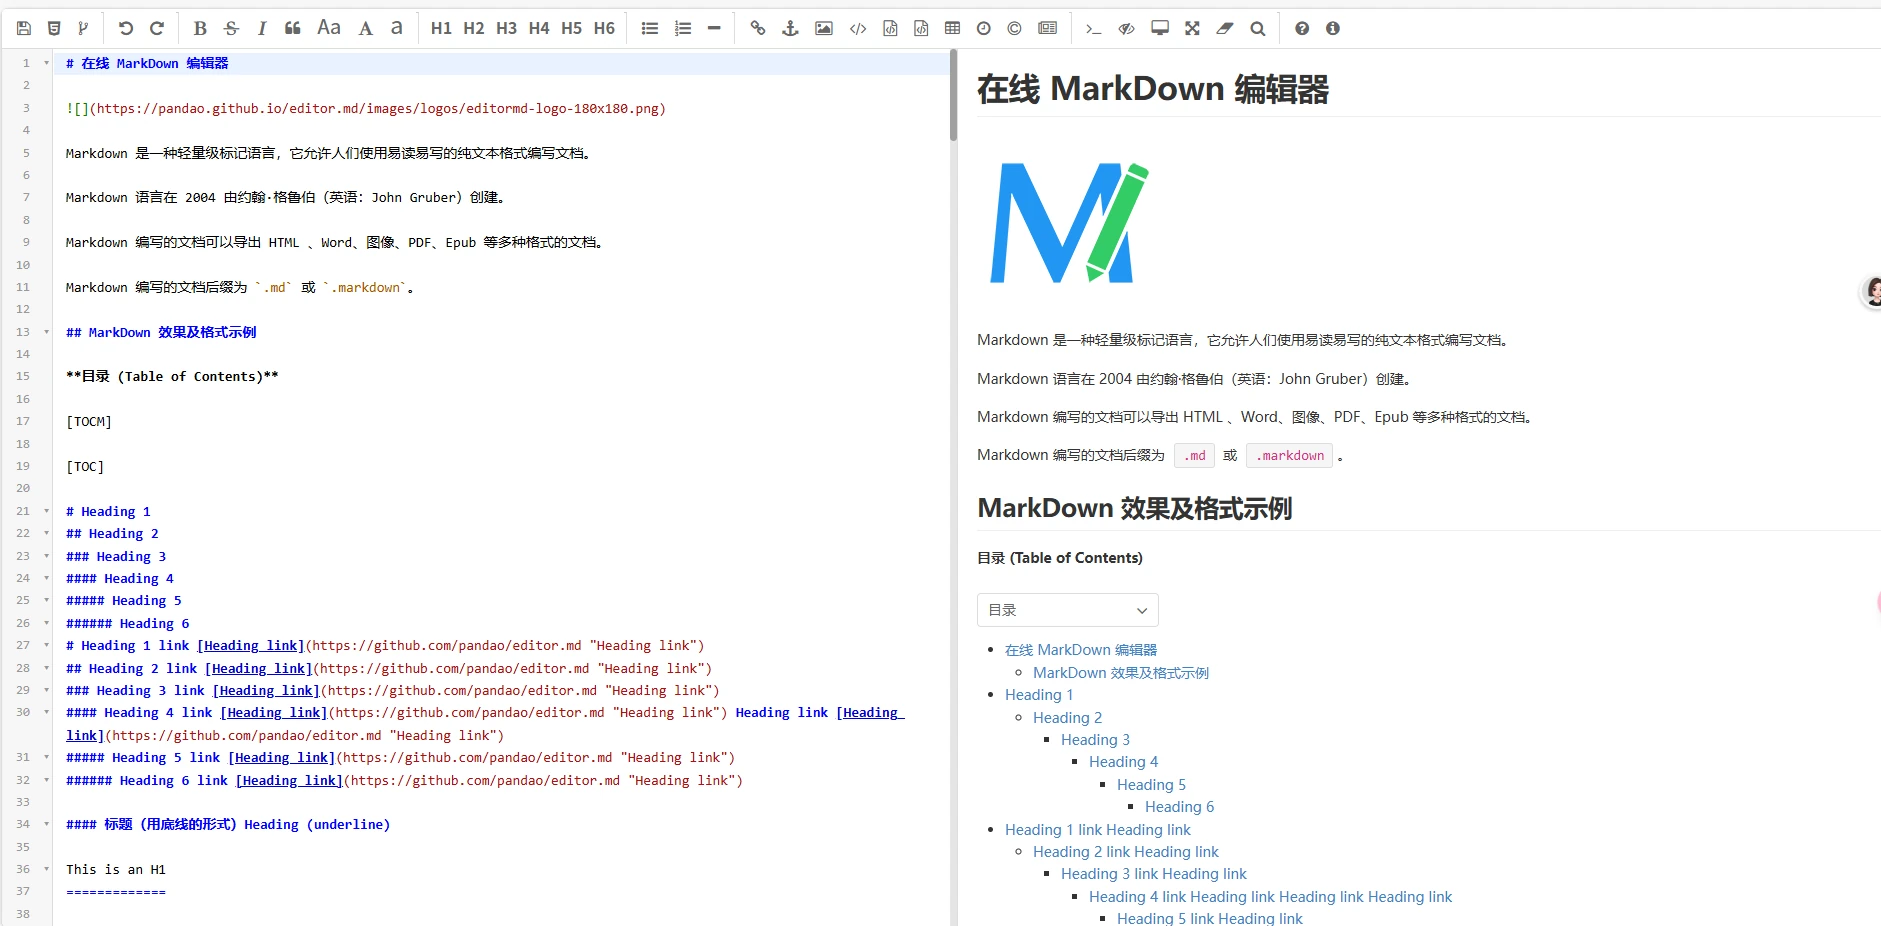
Task: Open the 目录 dropdown in the preview
Action: point(1067,610)
